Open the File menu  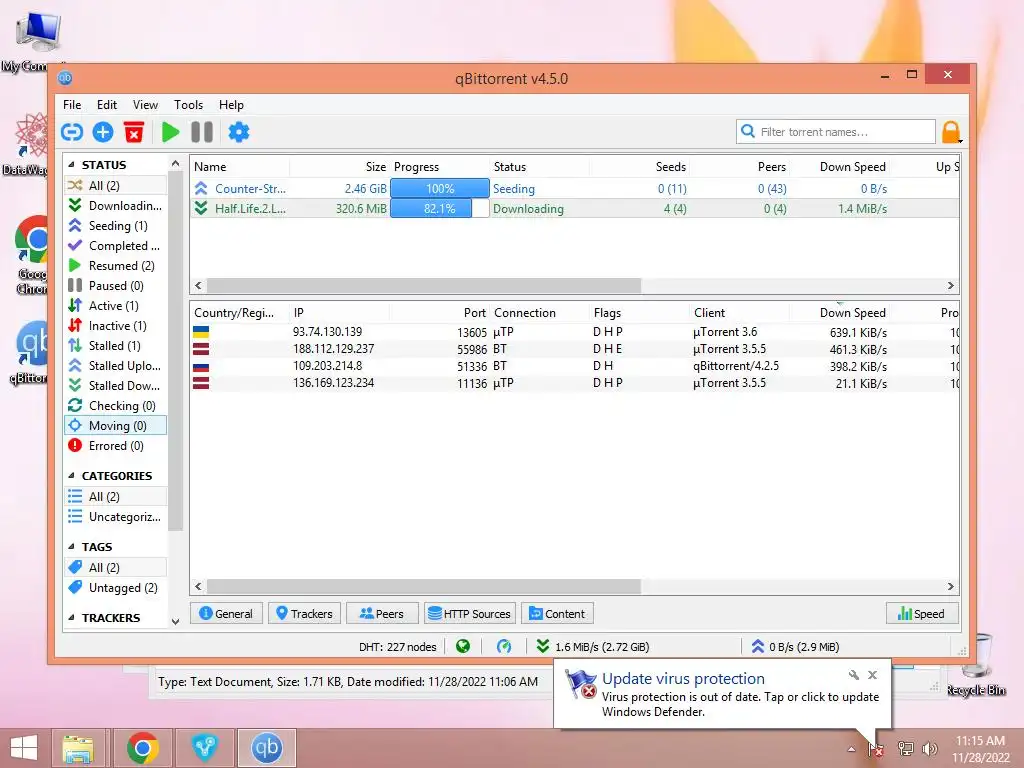[72, 105]
